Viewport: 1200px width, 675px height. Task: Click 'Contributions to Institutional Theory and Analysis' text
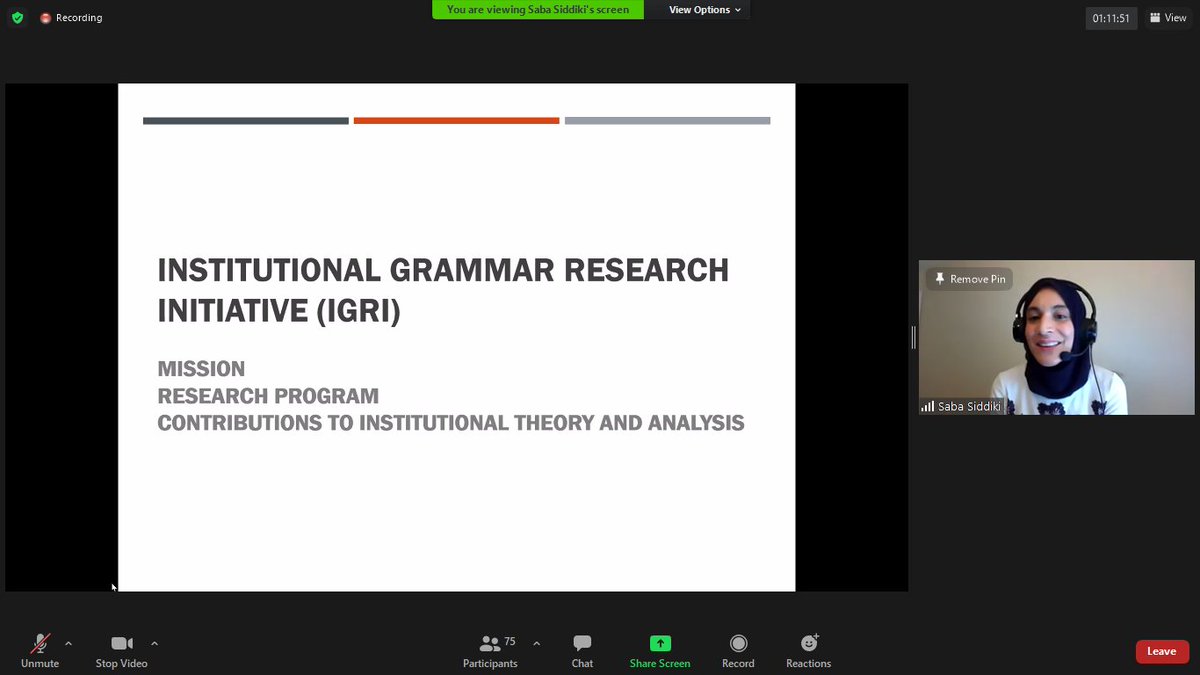pyautogui.click(x=451, y=423)
